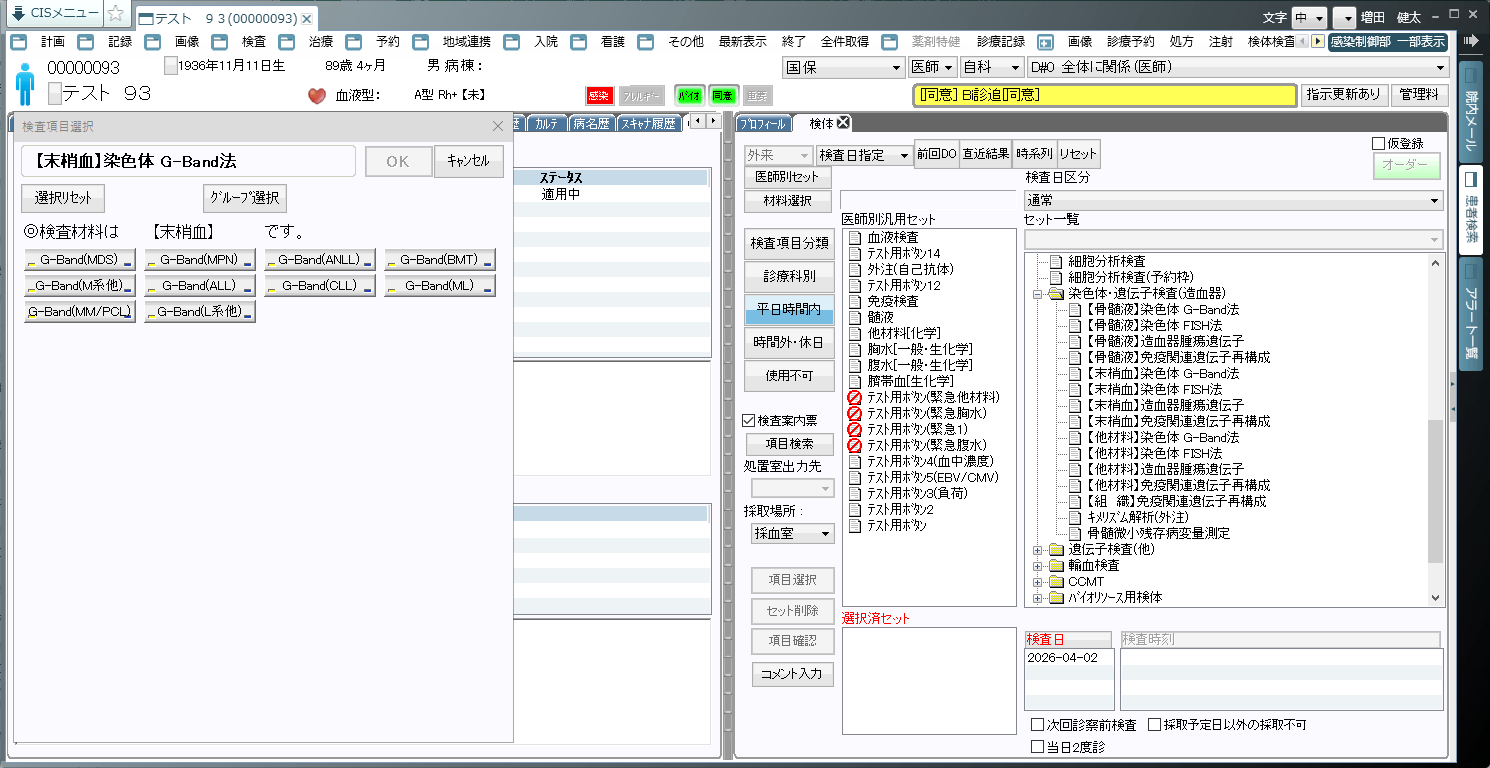Click the 項目検索 button

click(789, 443)
